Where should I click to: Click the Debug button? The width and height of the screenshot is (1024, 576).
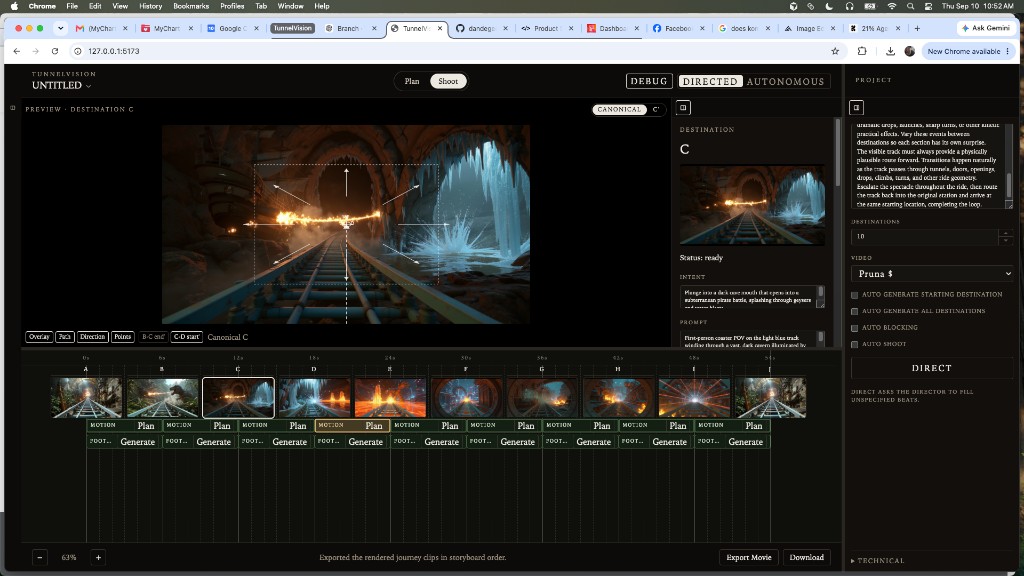pos(648,82)
